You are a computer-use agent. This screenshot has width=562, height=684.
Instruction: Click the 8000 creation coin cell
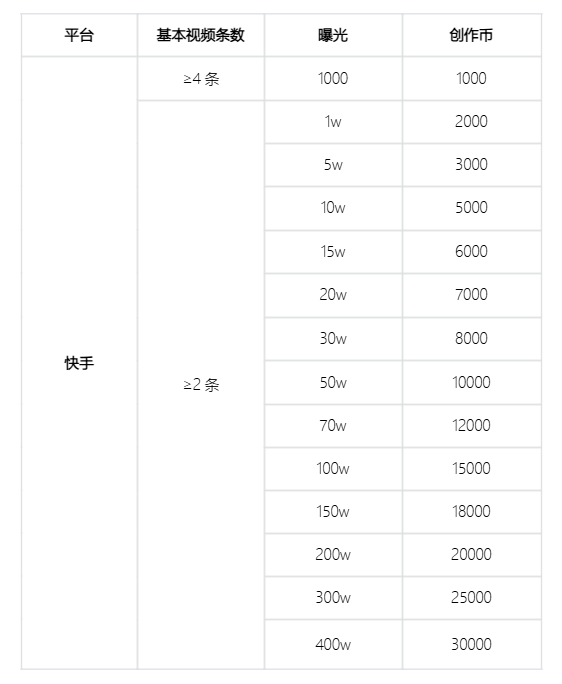click(471, 339)
